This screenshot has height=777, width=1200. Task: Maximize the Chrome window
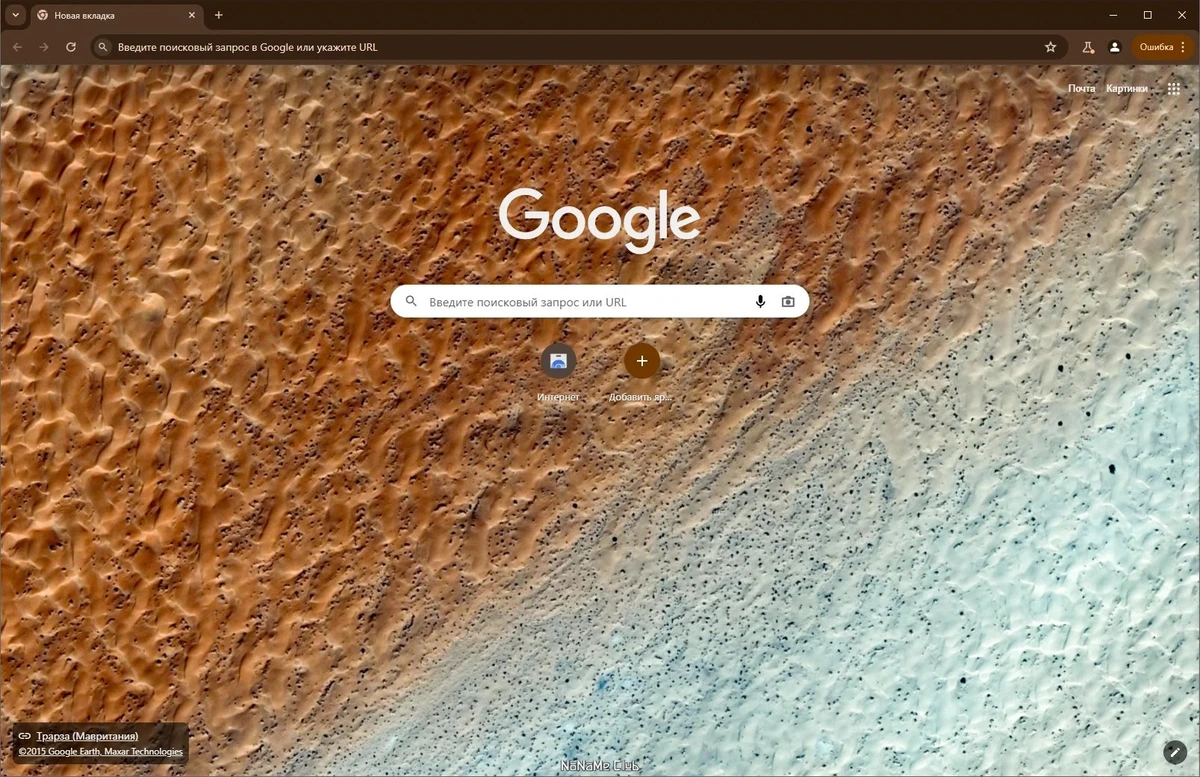click(1147, 15)
